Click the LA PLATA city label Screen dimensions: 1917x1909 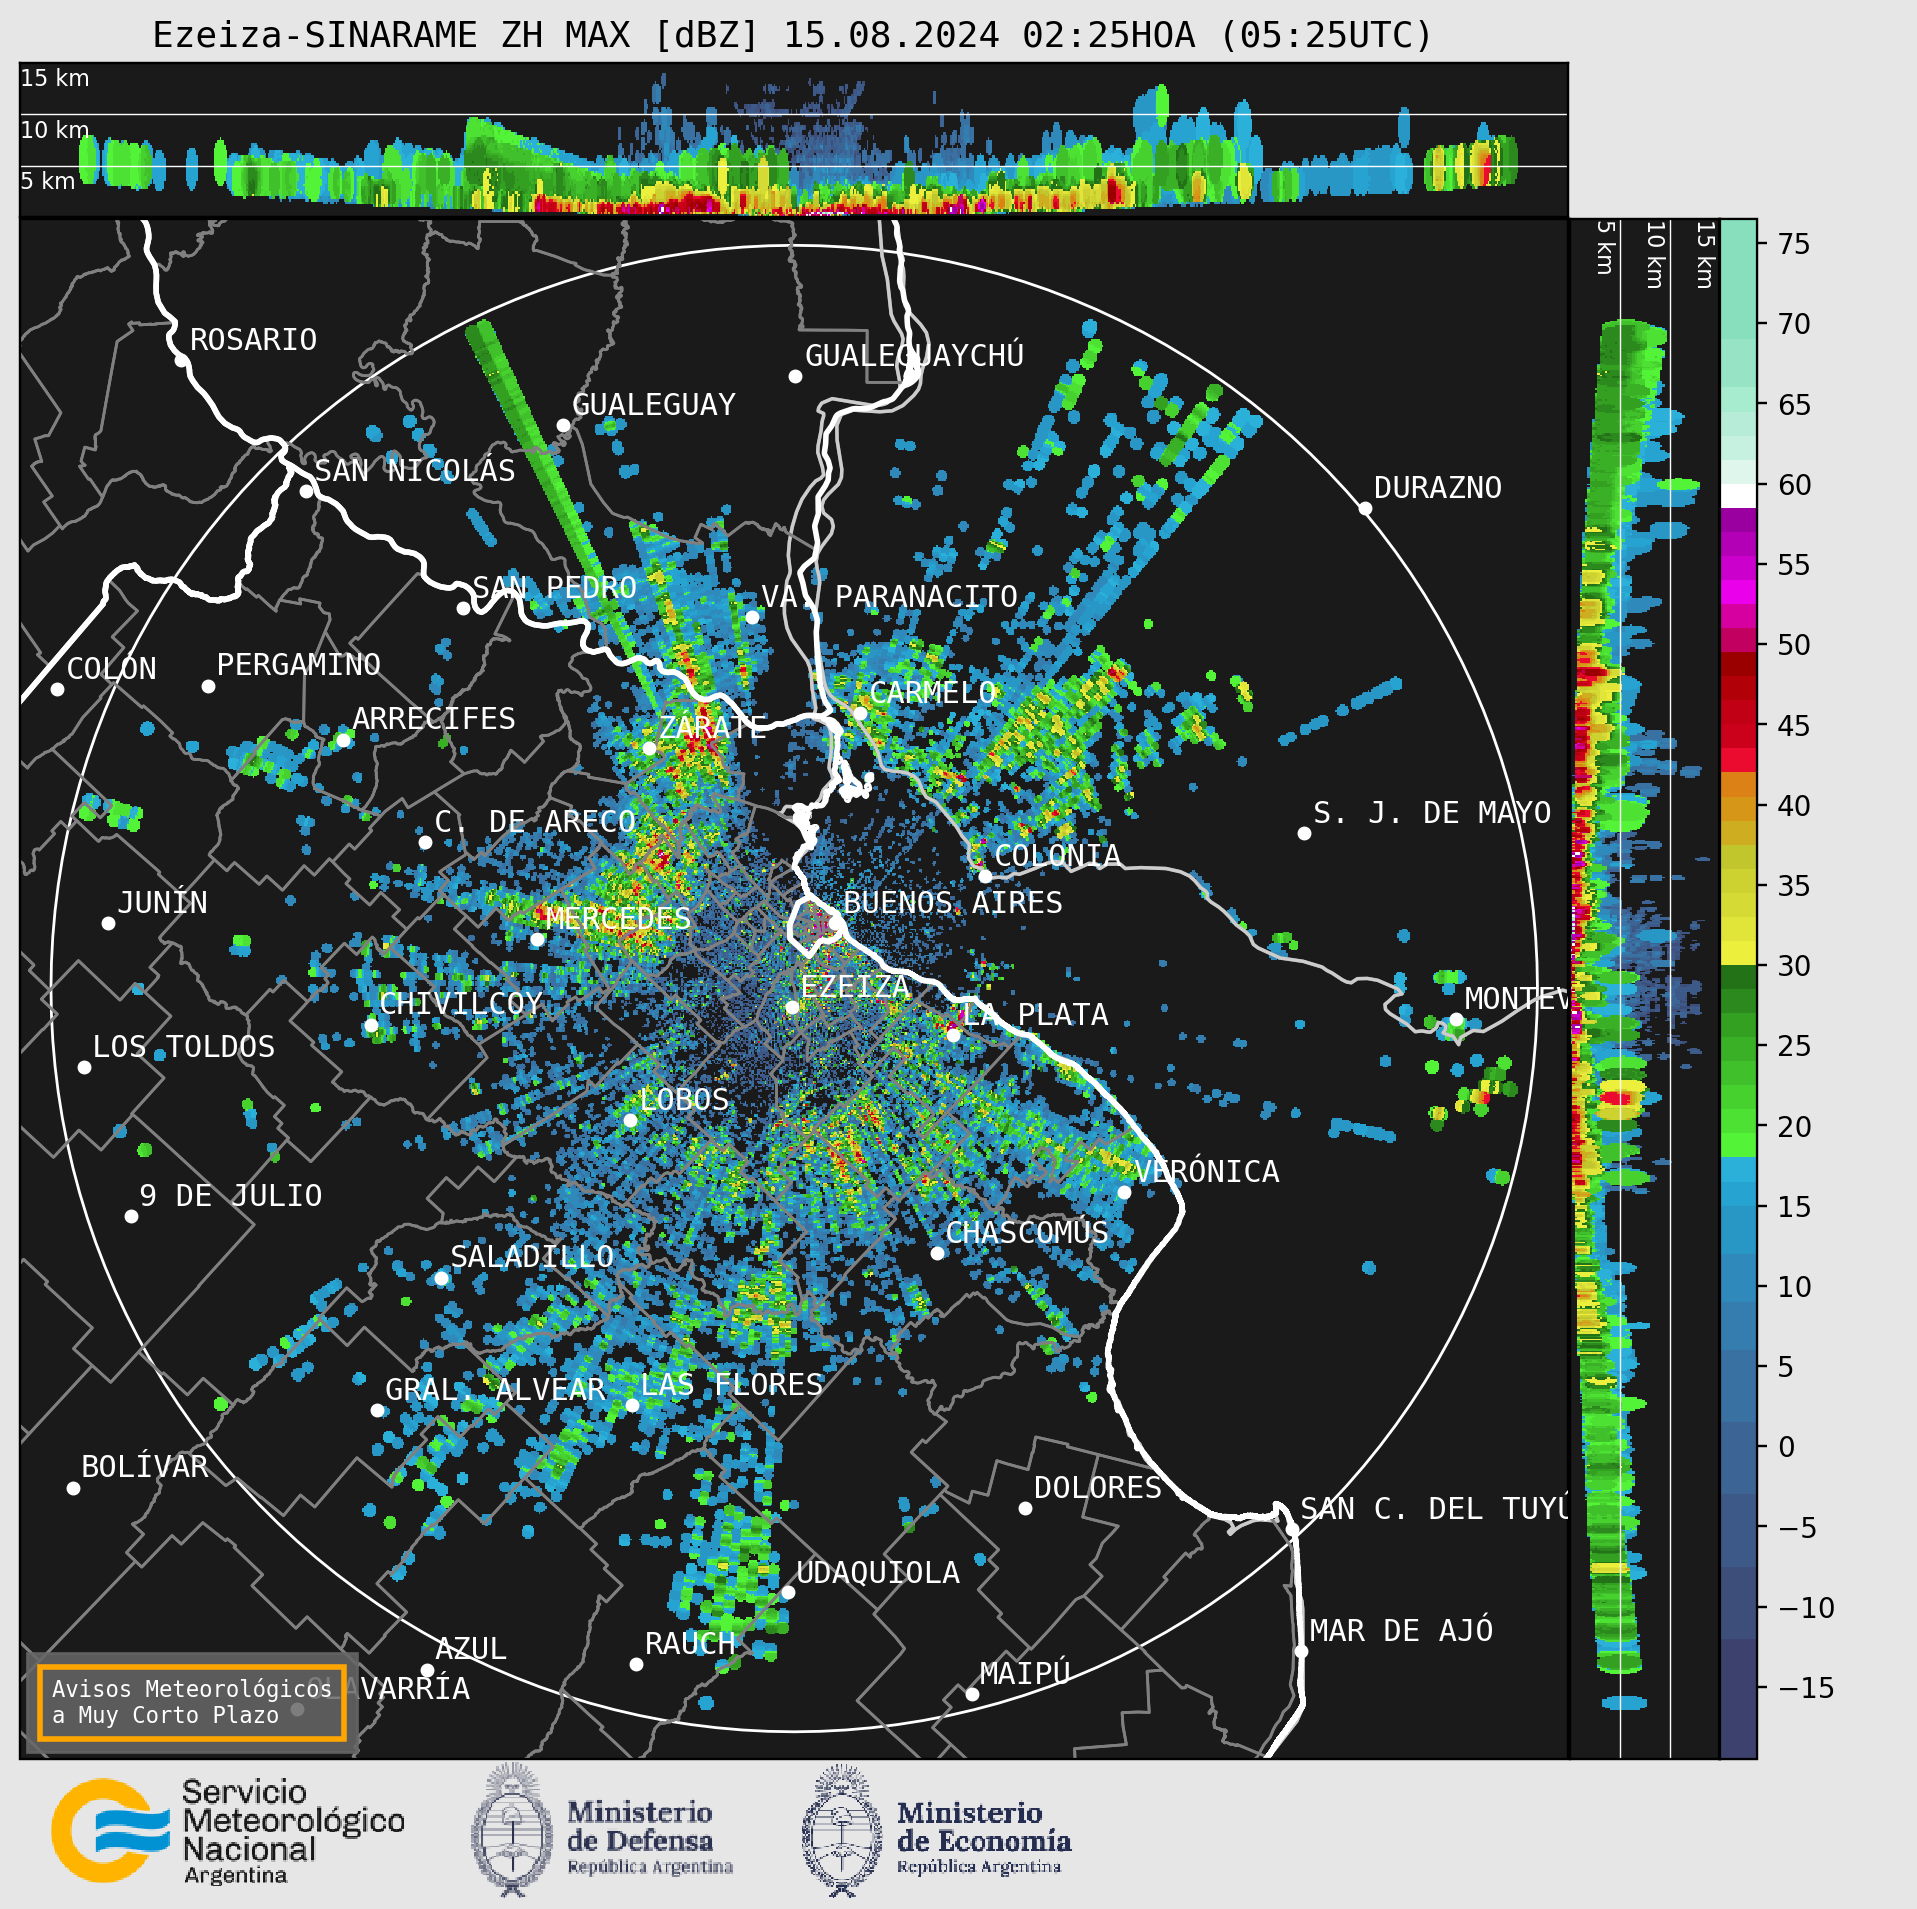[1035, 1015]
